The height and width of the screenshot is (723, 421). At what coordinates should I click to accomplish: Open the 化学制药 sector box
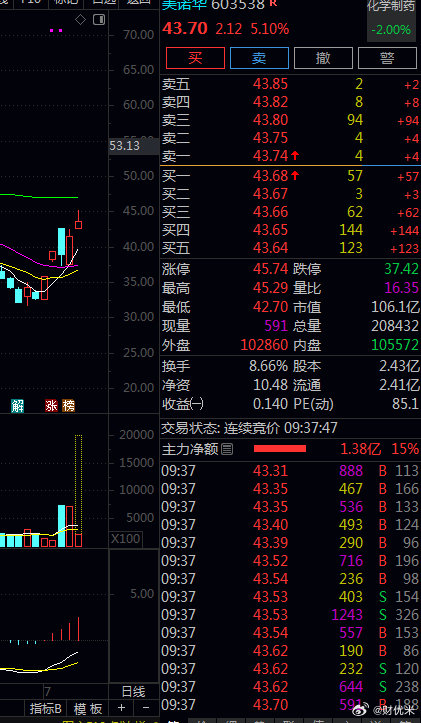tap(391, 19)
